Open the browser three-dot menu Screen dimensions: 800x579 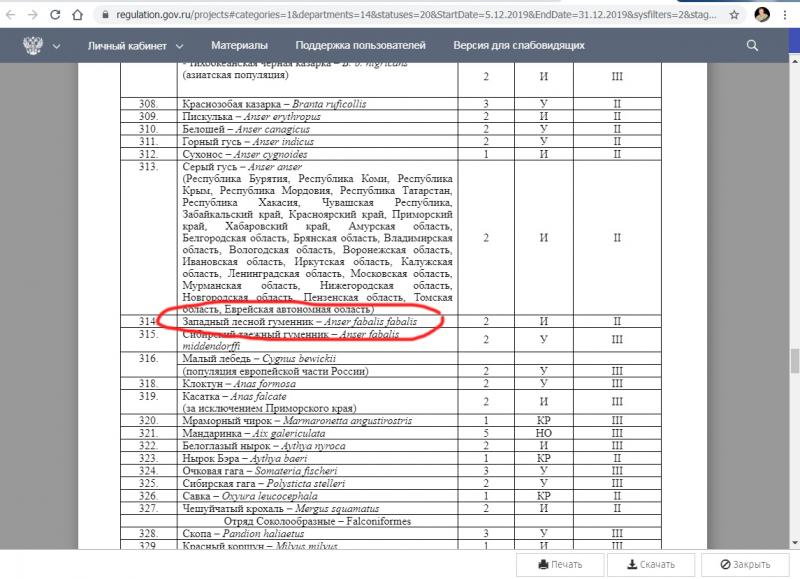click(785, 15)
